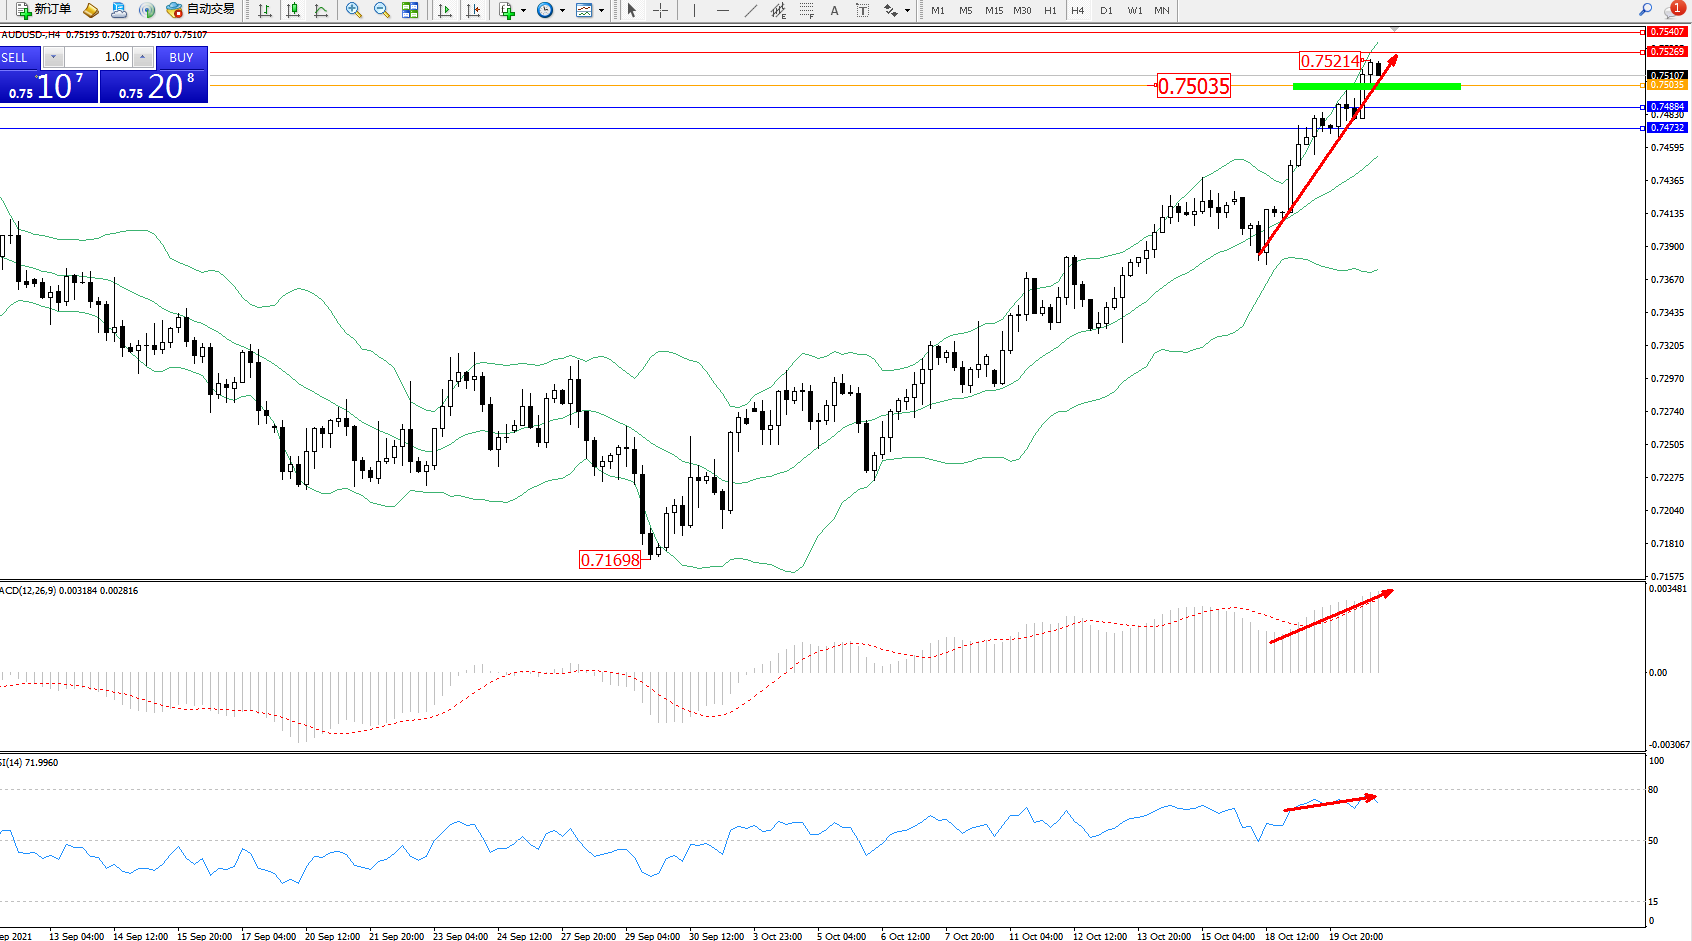
Task: Switch chart to bar chart display
Action: coord(265,10)
